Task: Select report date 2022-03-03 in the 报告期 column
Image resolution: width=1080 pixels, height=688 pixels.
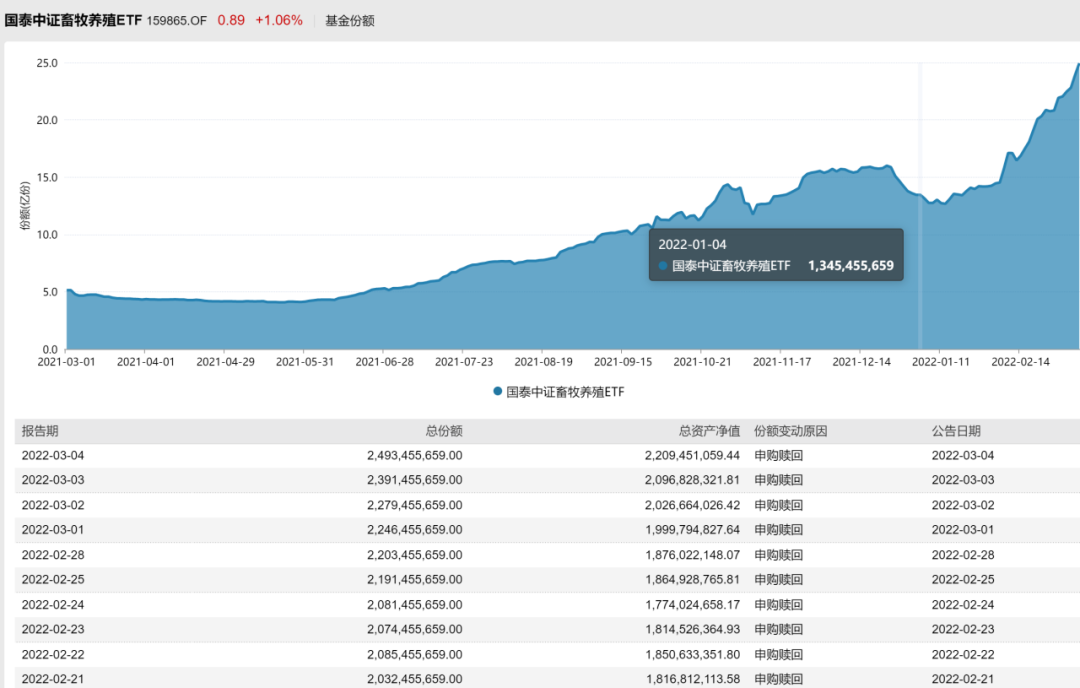Action: (53, 480)
